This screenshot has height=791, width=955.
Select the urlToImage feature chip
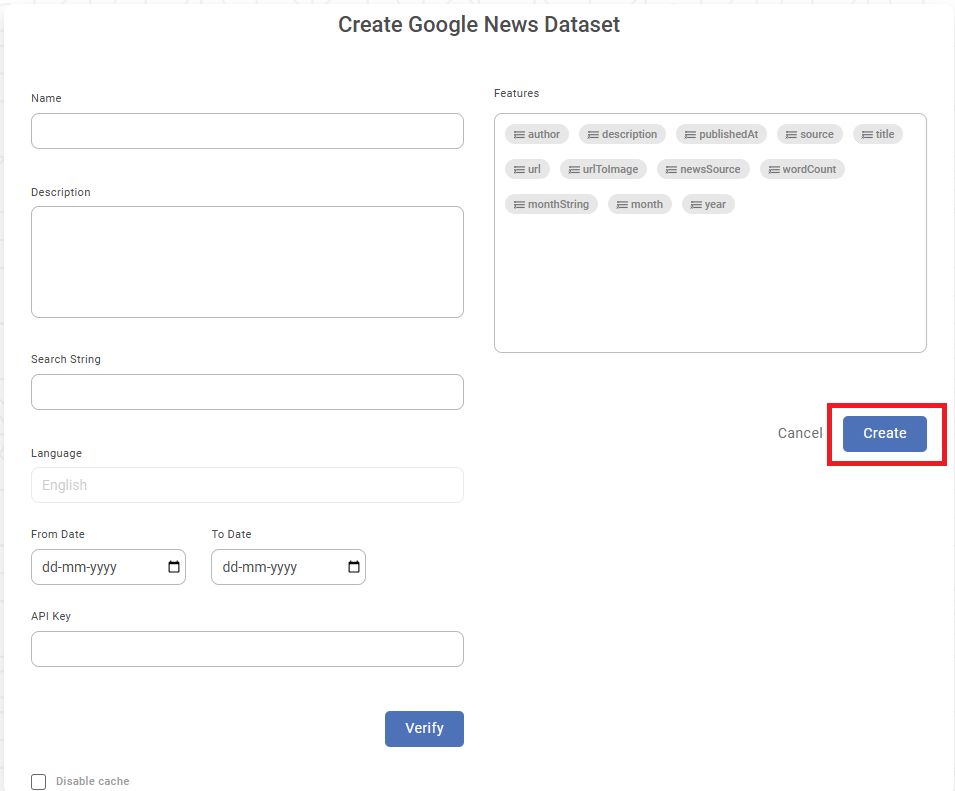pyautogui.click(x=603, y=169)
